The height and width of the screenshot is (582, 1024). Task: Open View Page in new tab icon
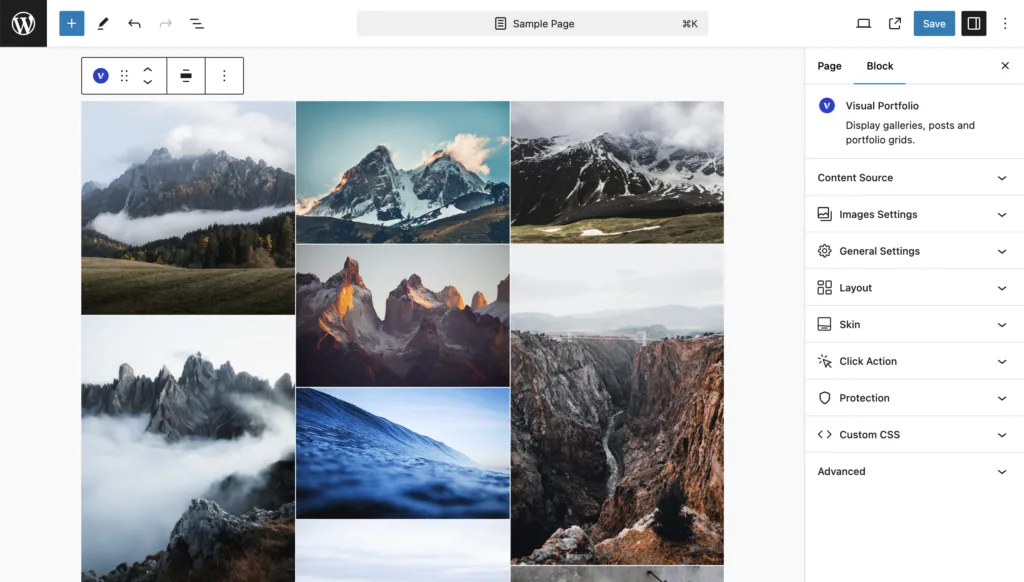895,23
